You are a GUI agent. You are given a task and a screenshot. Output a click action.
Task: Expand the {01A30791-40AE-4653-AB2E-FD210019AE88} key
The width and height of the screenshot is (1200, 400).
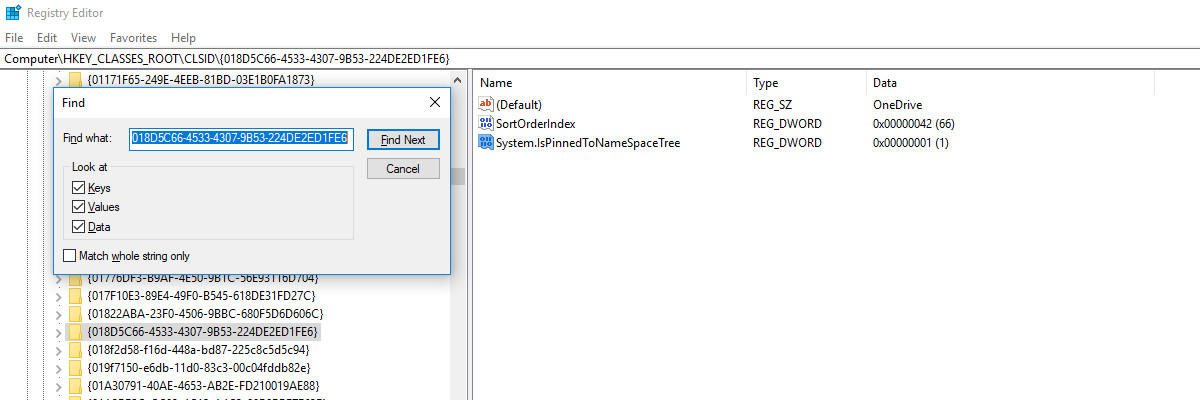pyautogui.click(x=58, y=386)
